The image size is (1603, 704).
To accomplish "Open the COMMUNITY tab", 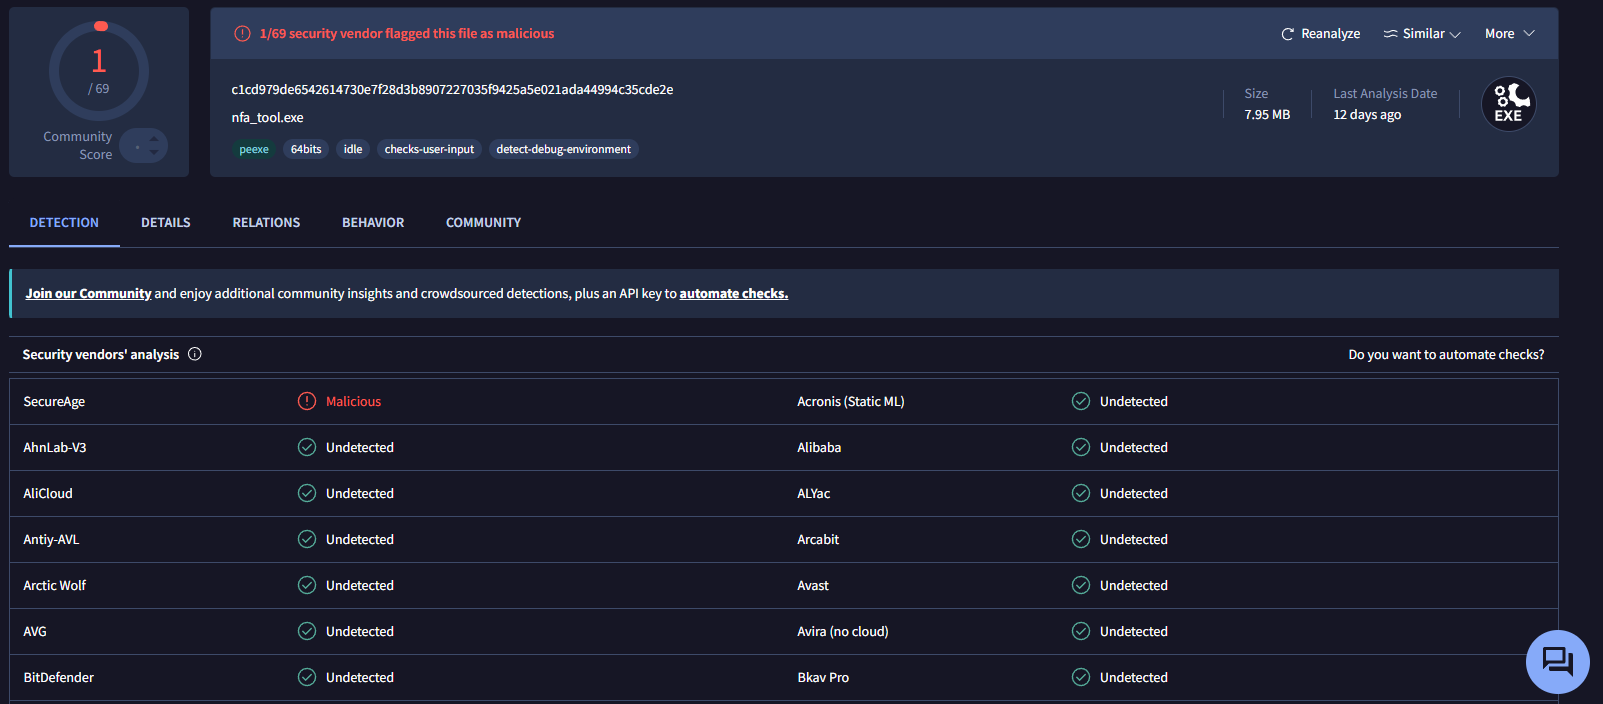I will pyautogui.click(x=484, y=223).
